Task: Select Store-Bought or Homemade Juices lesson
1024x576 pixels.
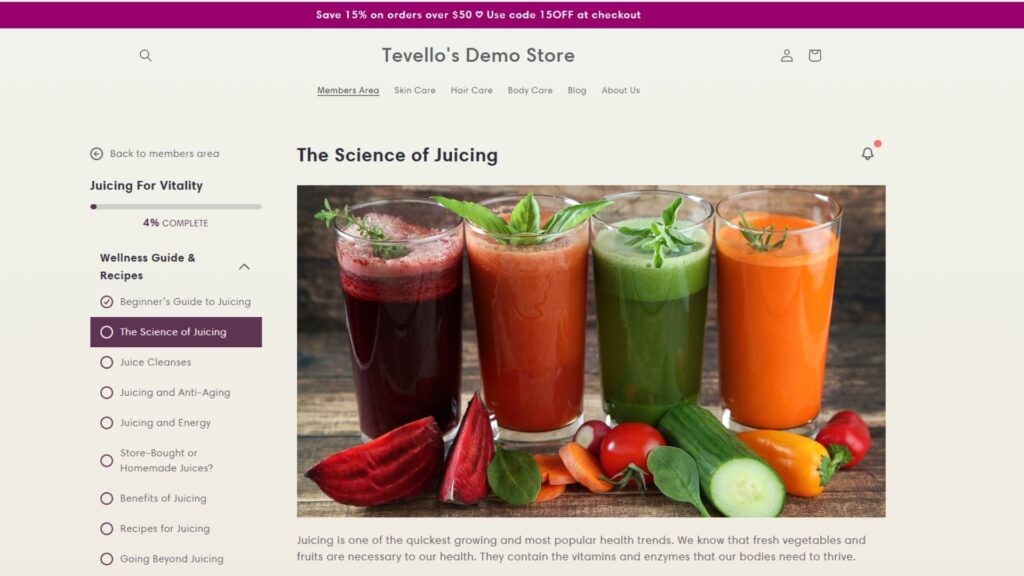Action: [x=167, y=460]
